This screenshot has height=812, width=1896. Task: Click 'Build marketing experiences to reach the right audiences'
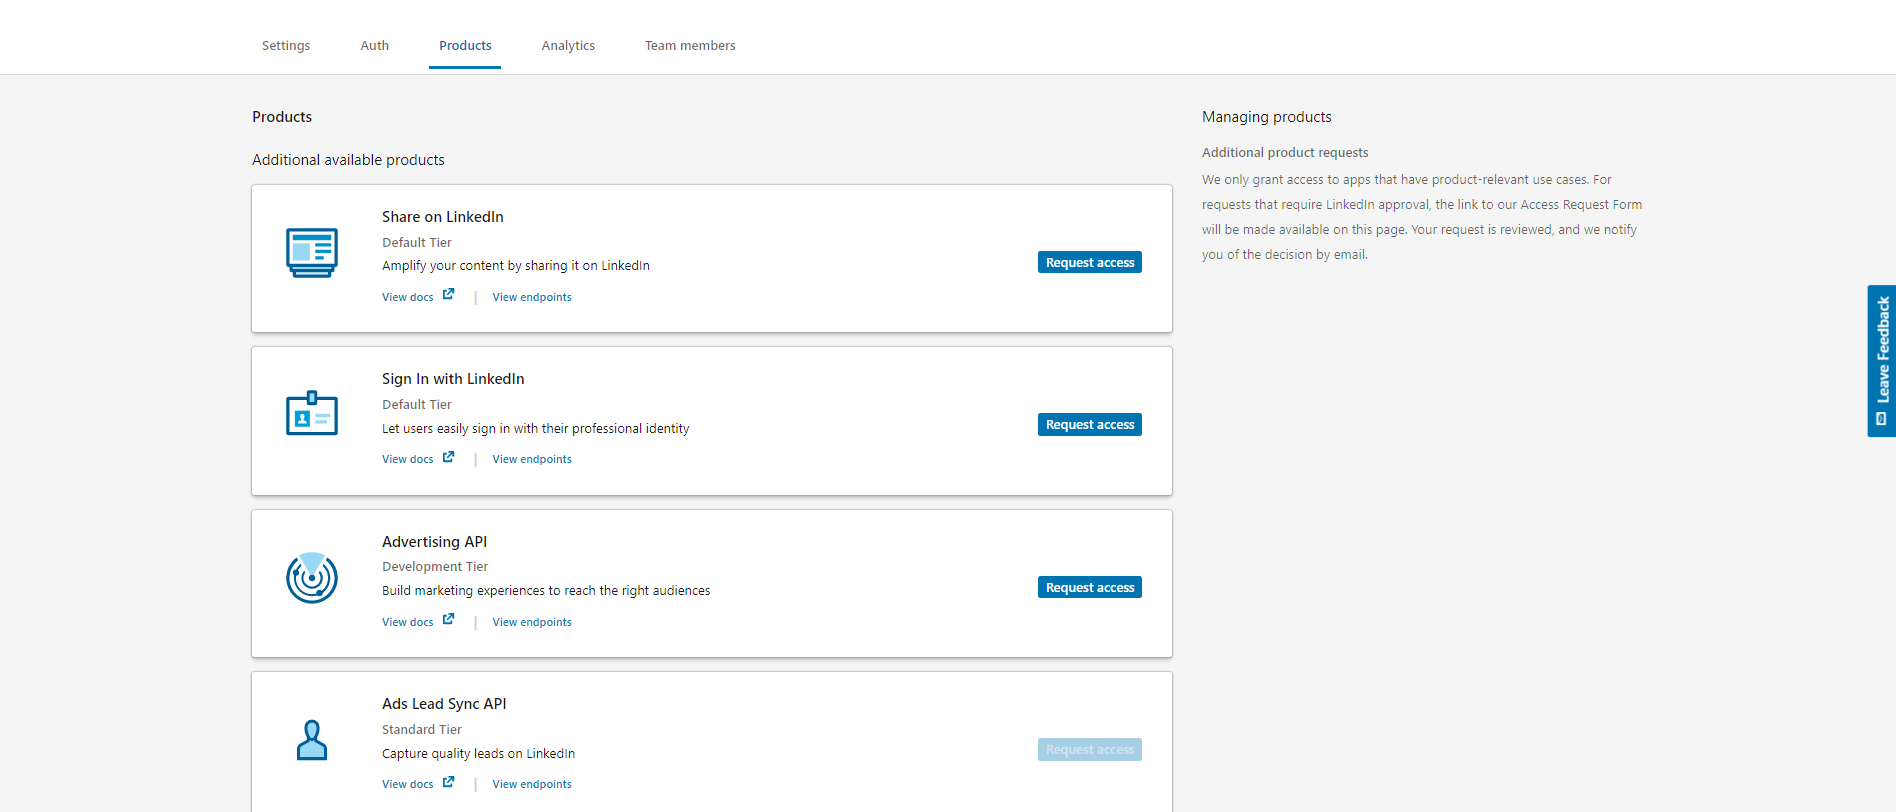546,591
